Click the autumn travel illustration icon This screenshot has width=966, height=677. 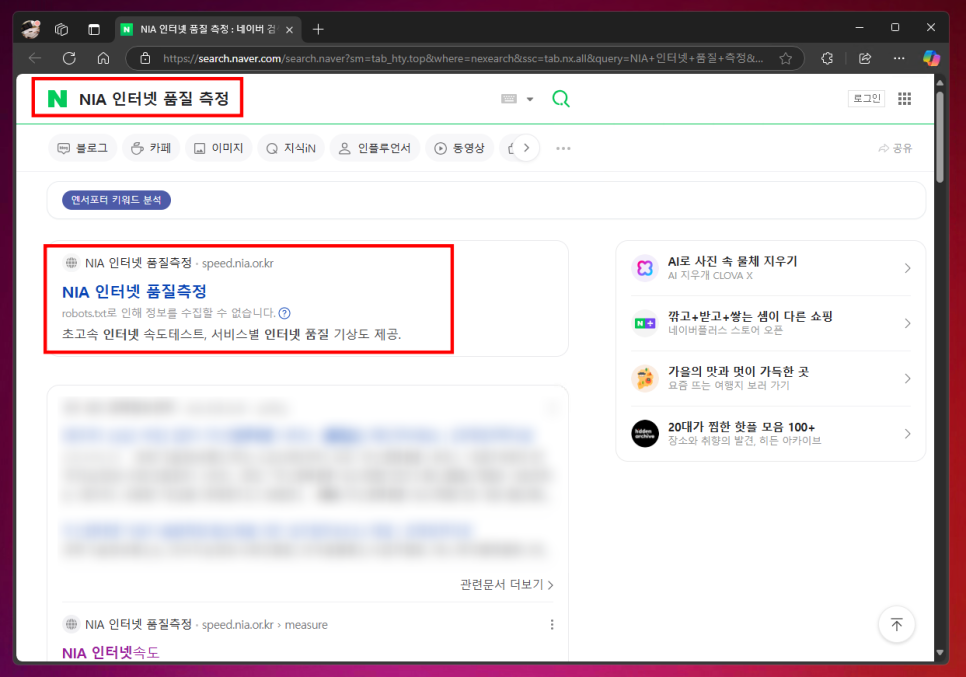[x=645, y=378]
